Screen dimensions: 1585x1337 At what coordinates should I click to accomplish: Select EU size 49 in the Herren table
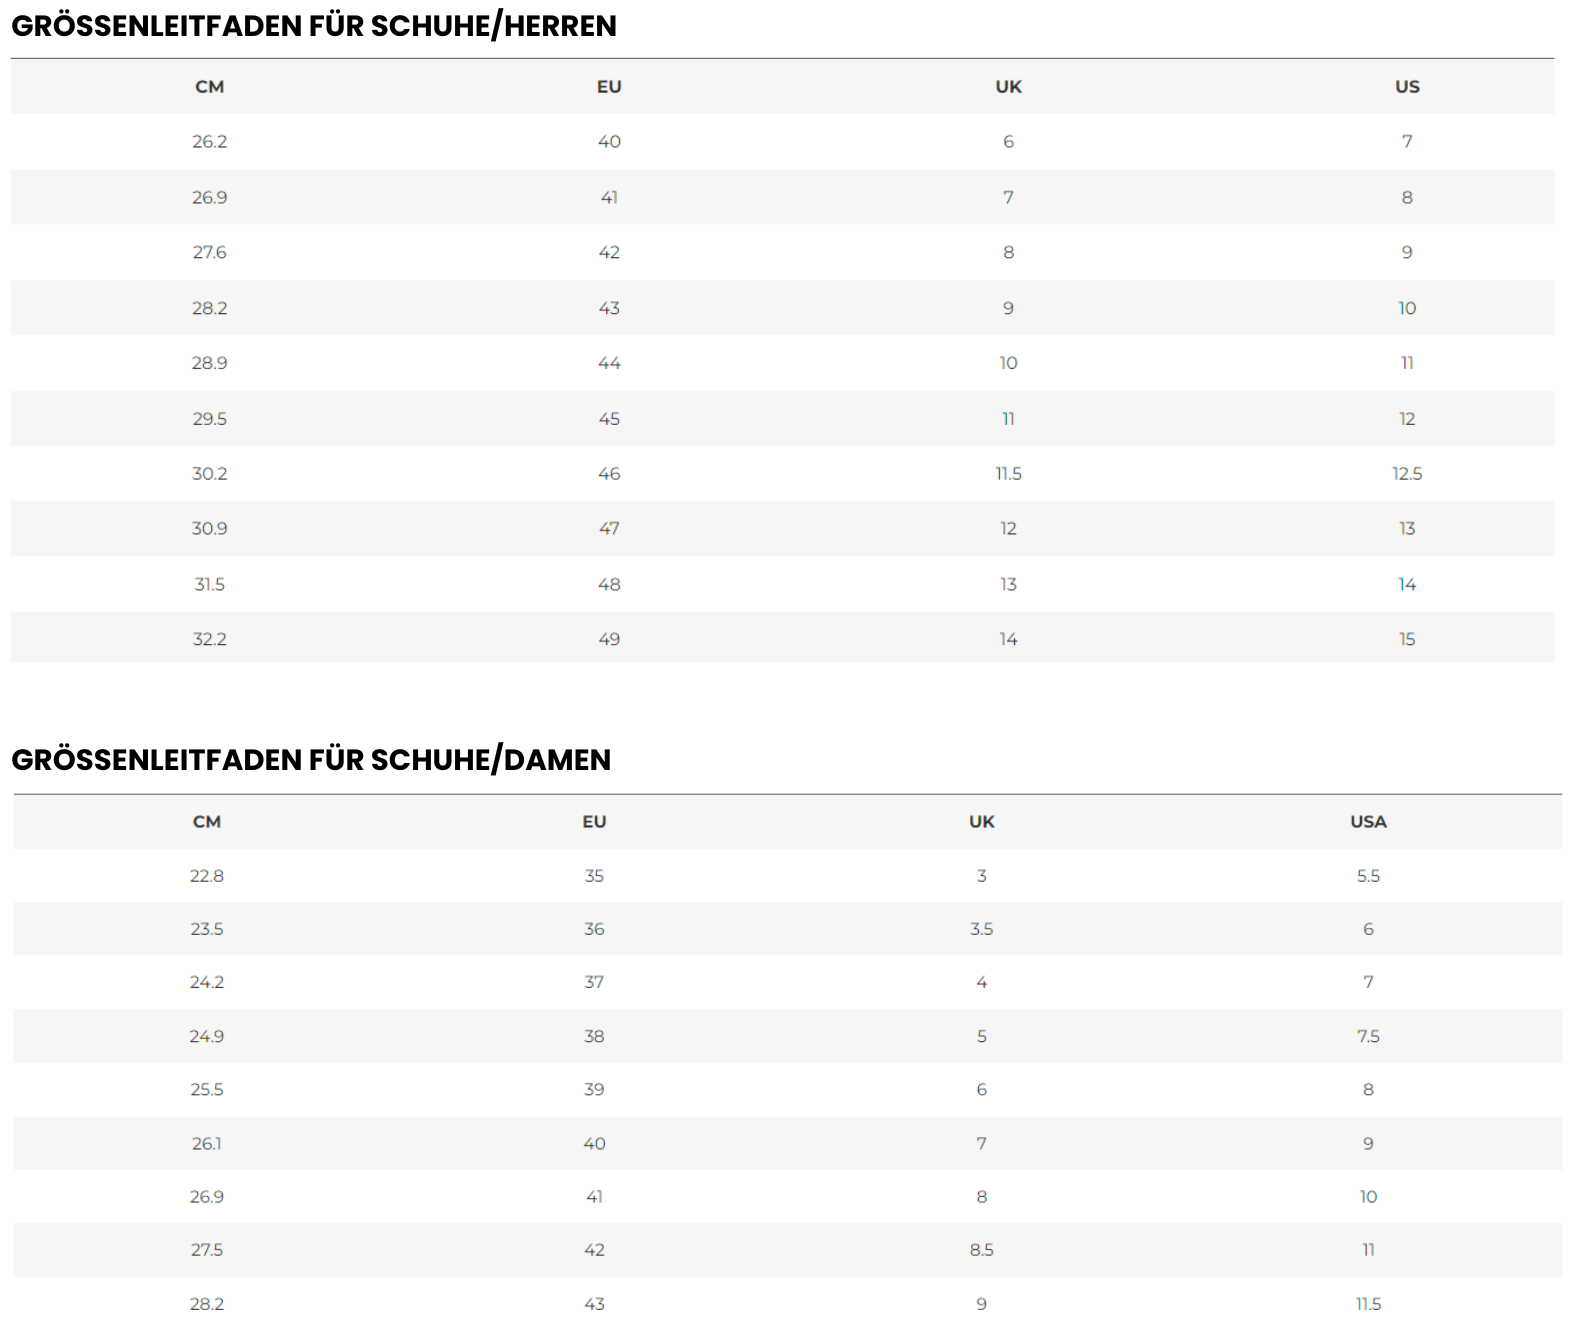pos(609,639)
